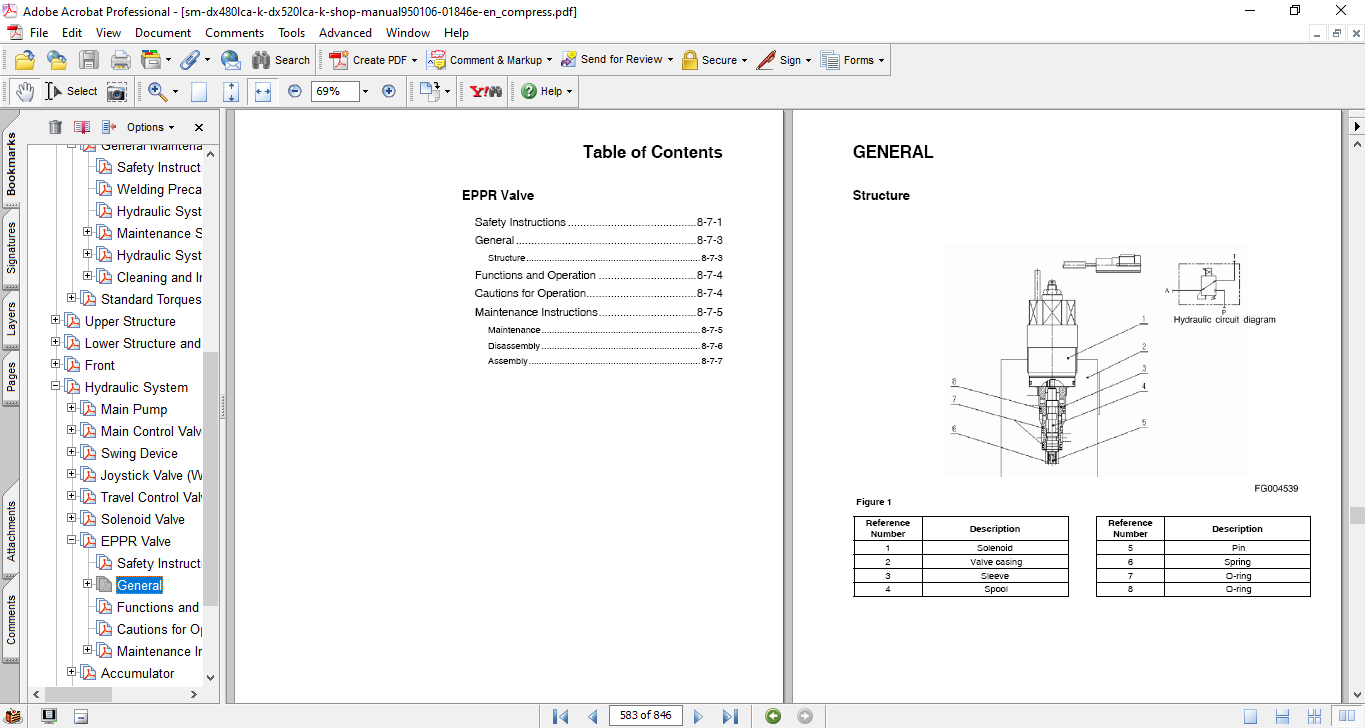
Task: Go to the last page
Action: [730, 716]
